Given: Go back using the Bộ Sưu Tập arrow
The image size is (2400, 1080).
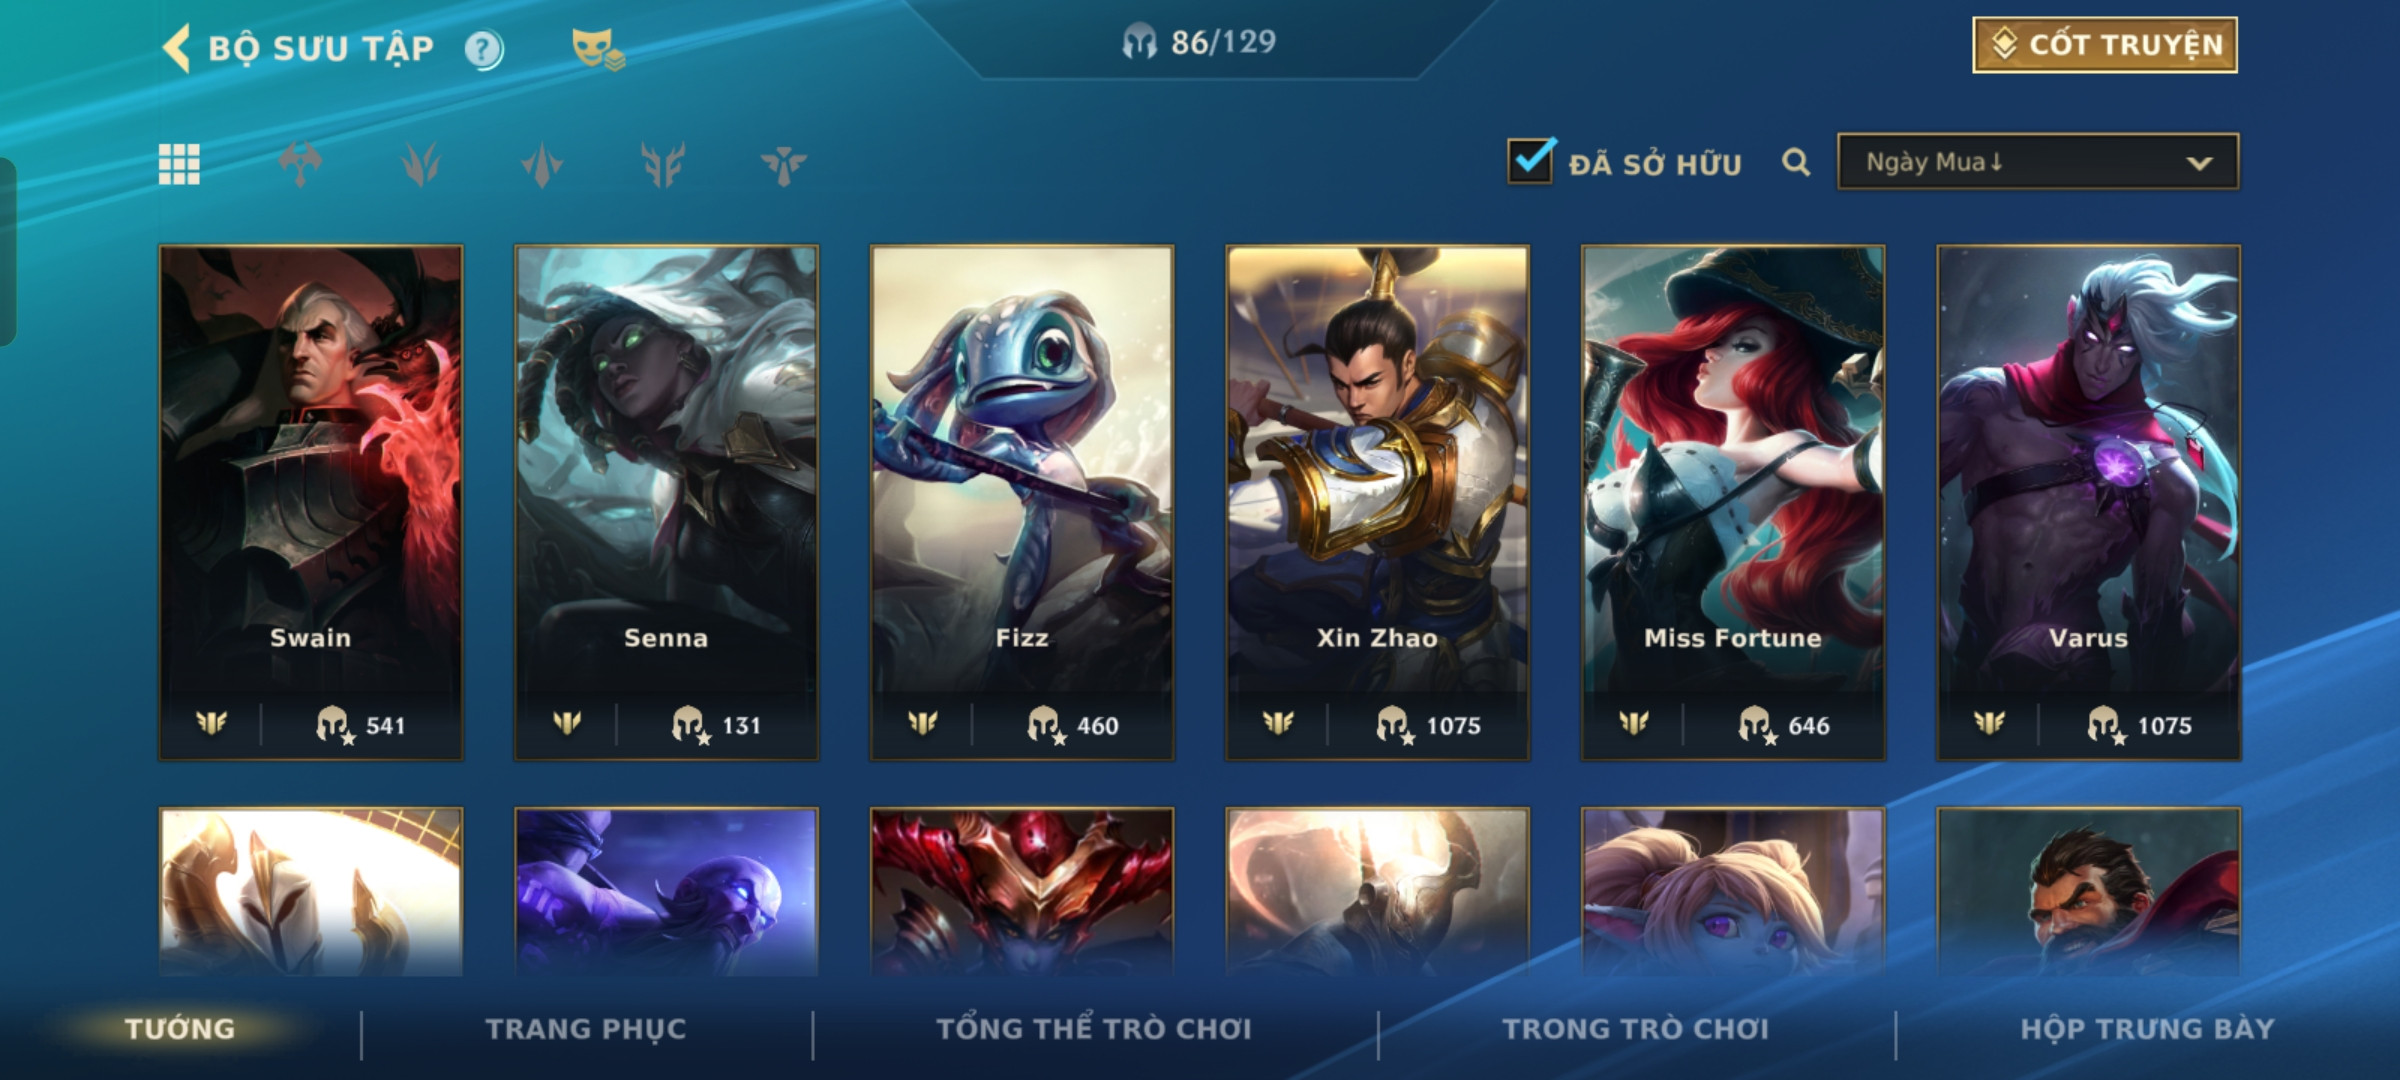Looking at the screenshot, I should click(x=176, y=48).
